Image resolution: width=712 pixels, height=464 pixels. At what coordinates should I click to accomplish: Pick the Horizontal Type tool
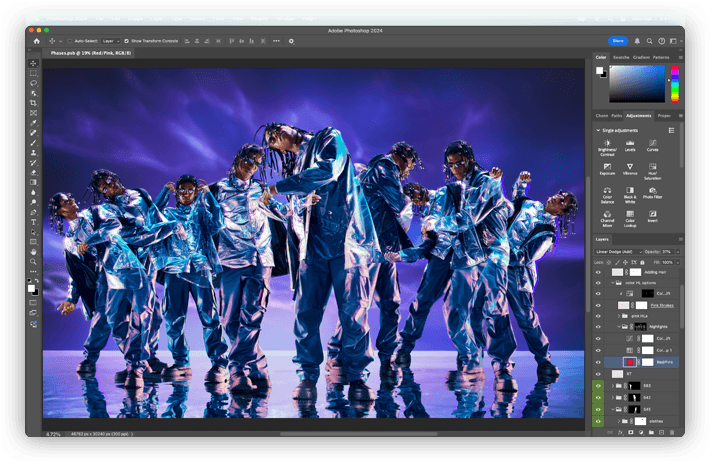tap(33, 221)
